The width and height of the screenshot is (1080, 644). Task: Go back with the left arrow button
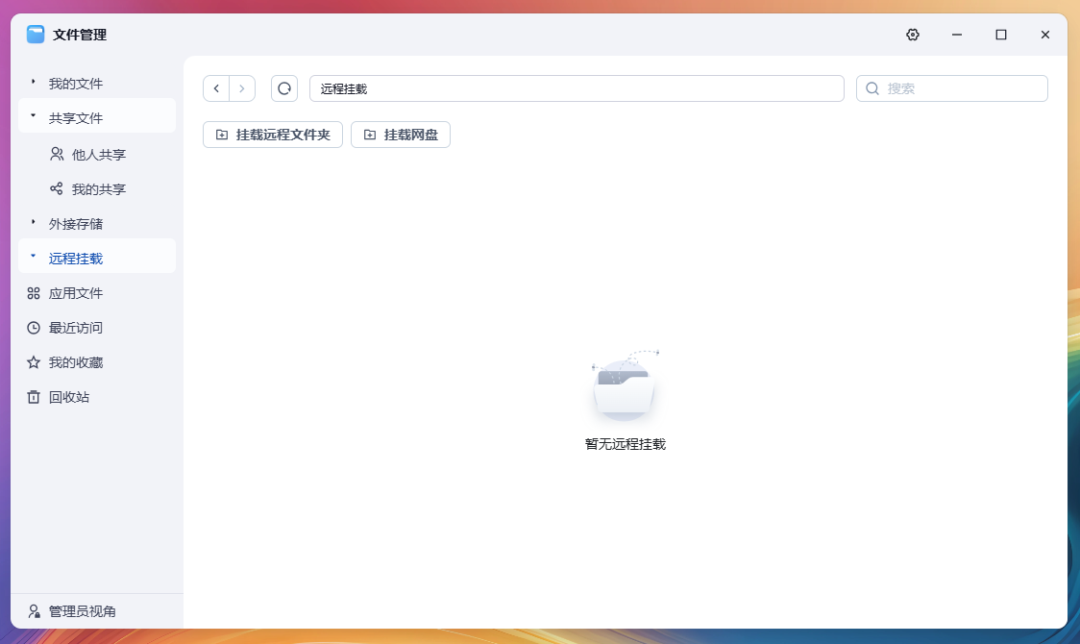click(216, 88)
